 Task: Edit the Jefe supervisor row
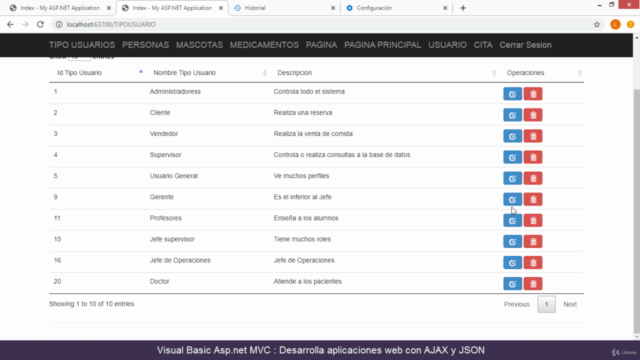click(512, 242)
